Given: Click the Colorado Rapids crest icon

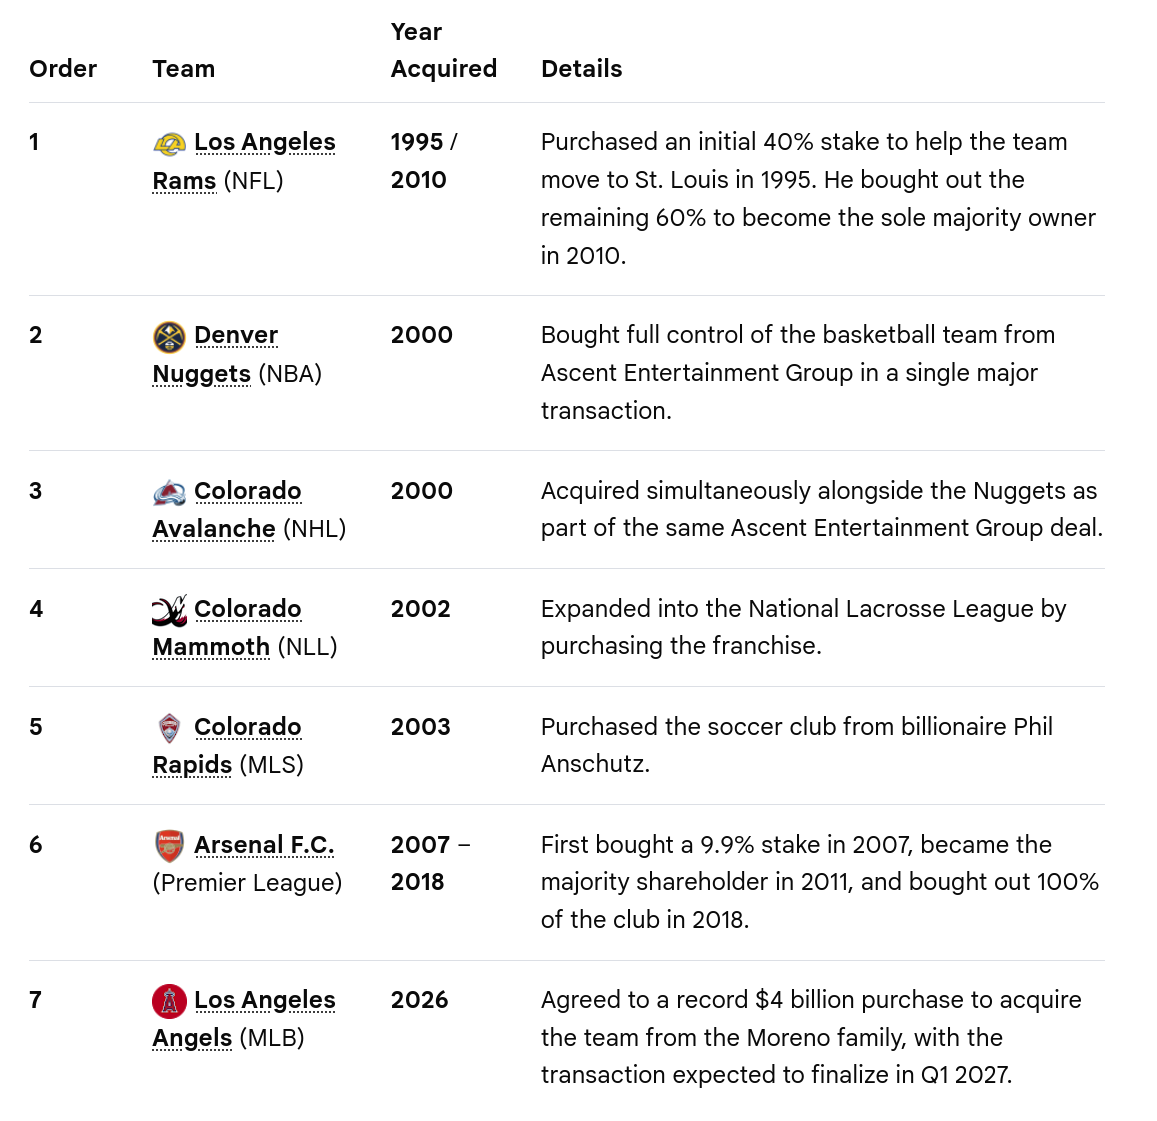Looking at the screenshot, I should (x=169, y=728).
